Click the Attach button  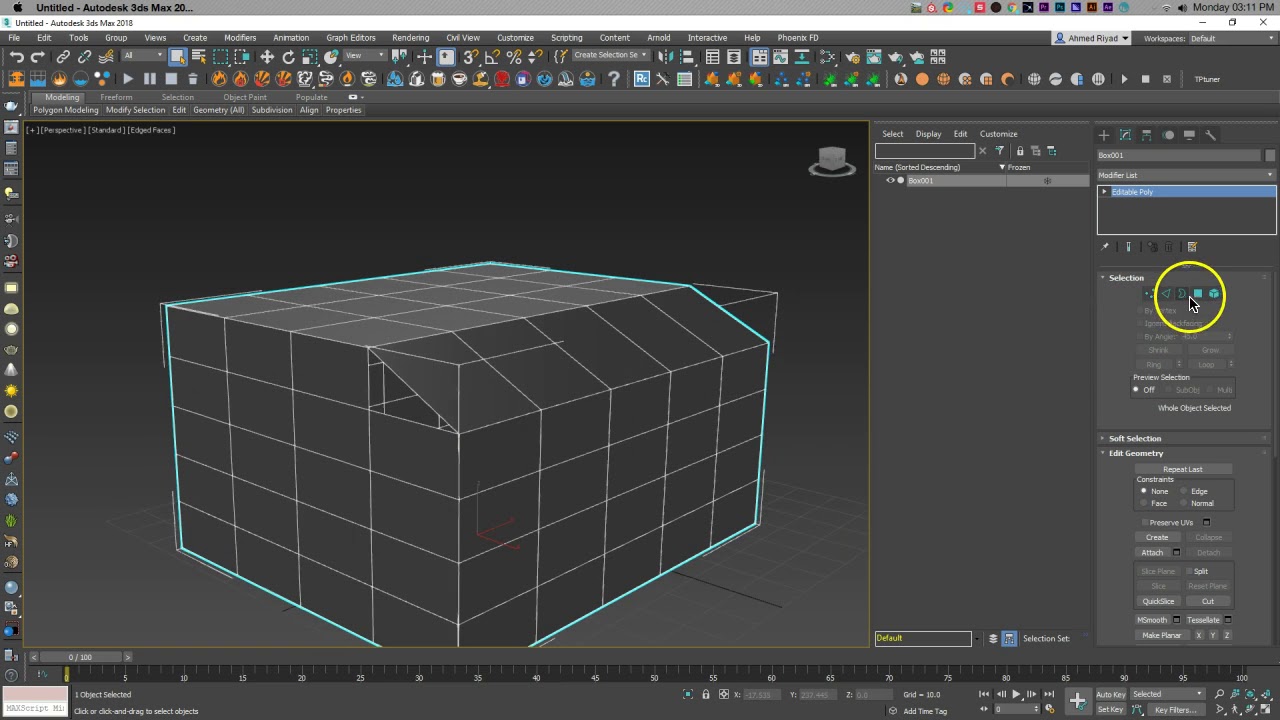pyautogui.click(x=1152, y=553)
